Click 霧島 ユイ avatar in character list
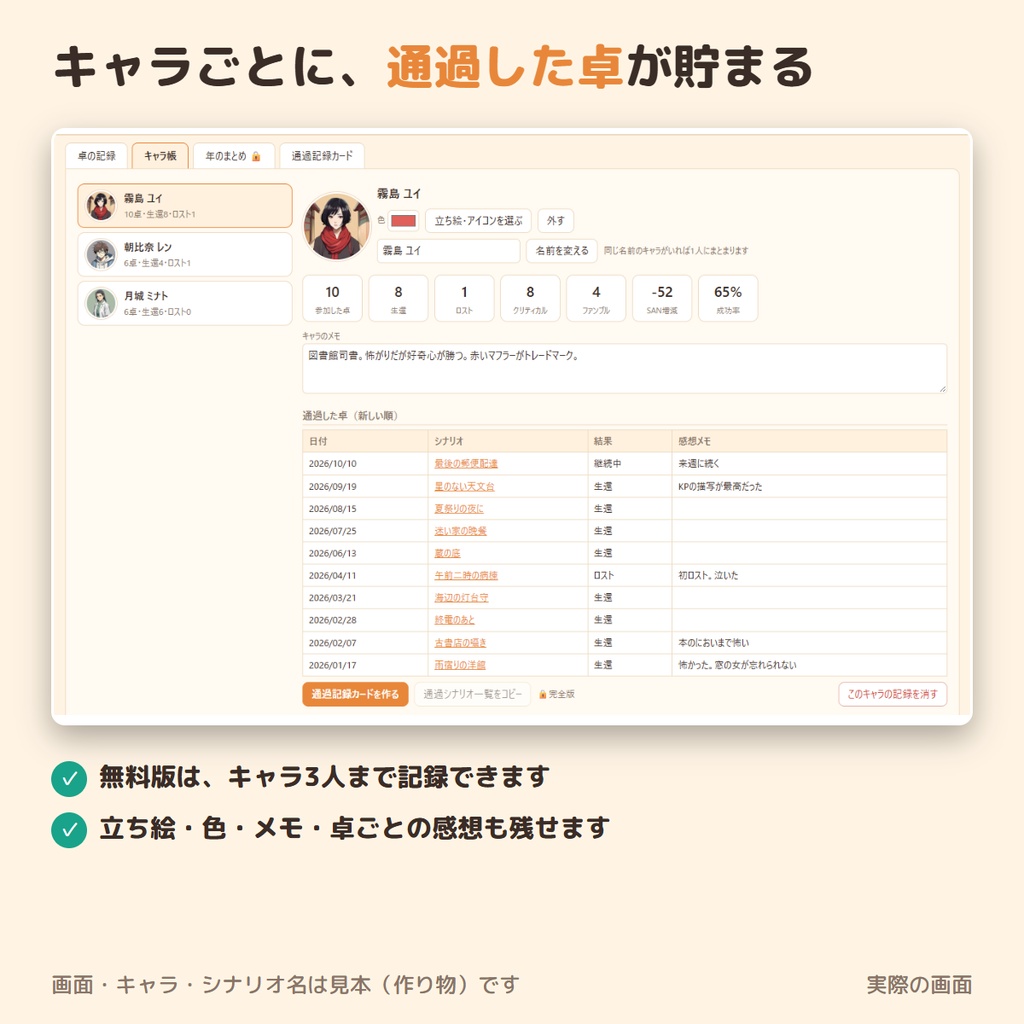Image resolution: width=1024 pixels, height=1024 pixels. tap(101, 206)
